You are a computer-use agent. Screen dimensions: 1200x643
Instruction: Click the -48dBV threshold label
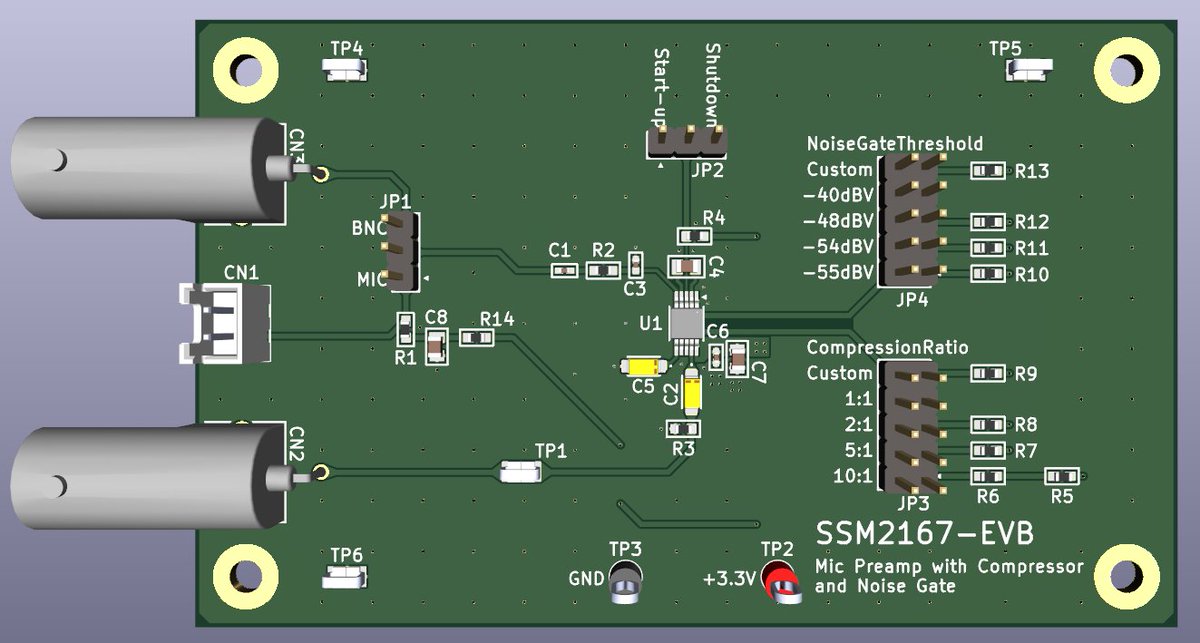(838, 220)
